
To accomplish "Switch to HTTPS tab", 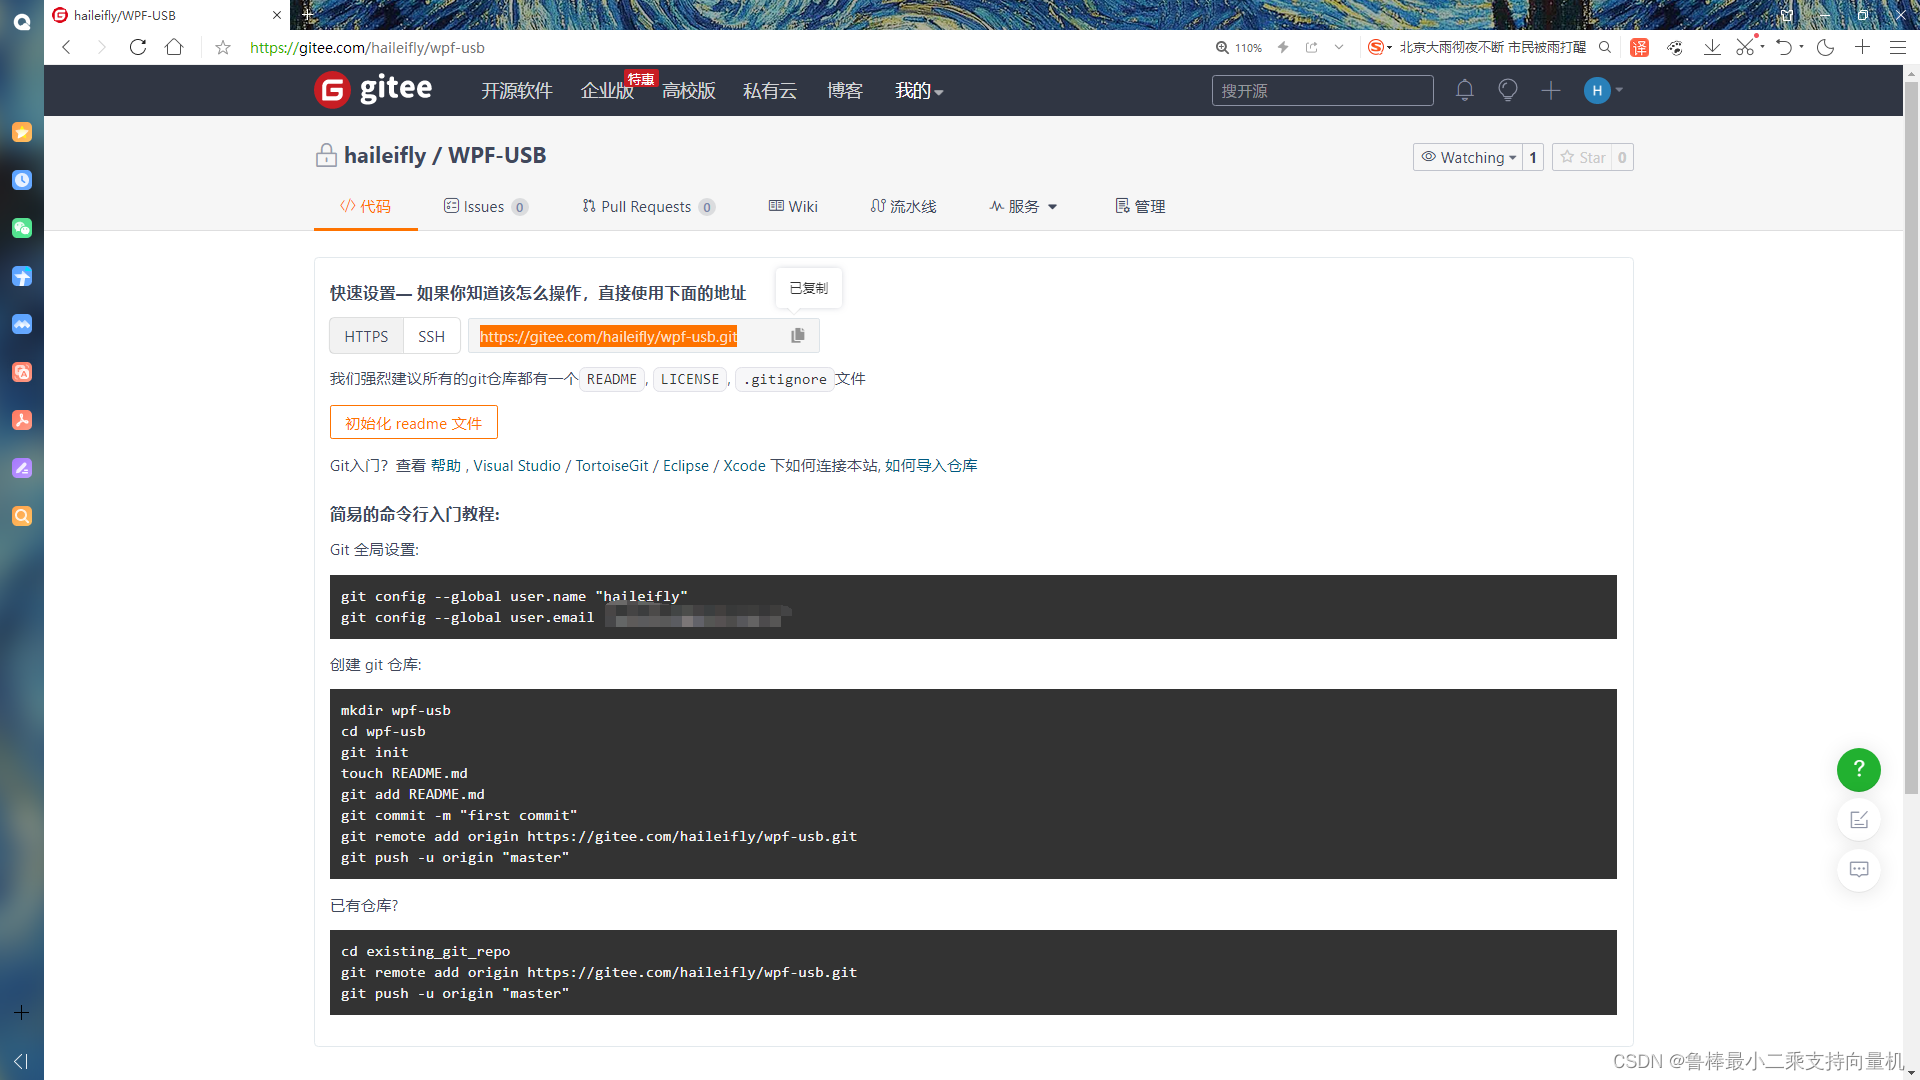I will (x=367, y=335).
